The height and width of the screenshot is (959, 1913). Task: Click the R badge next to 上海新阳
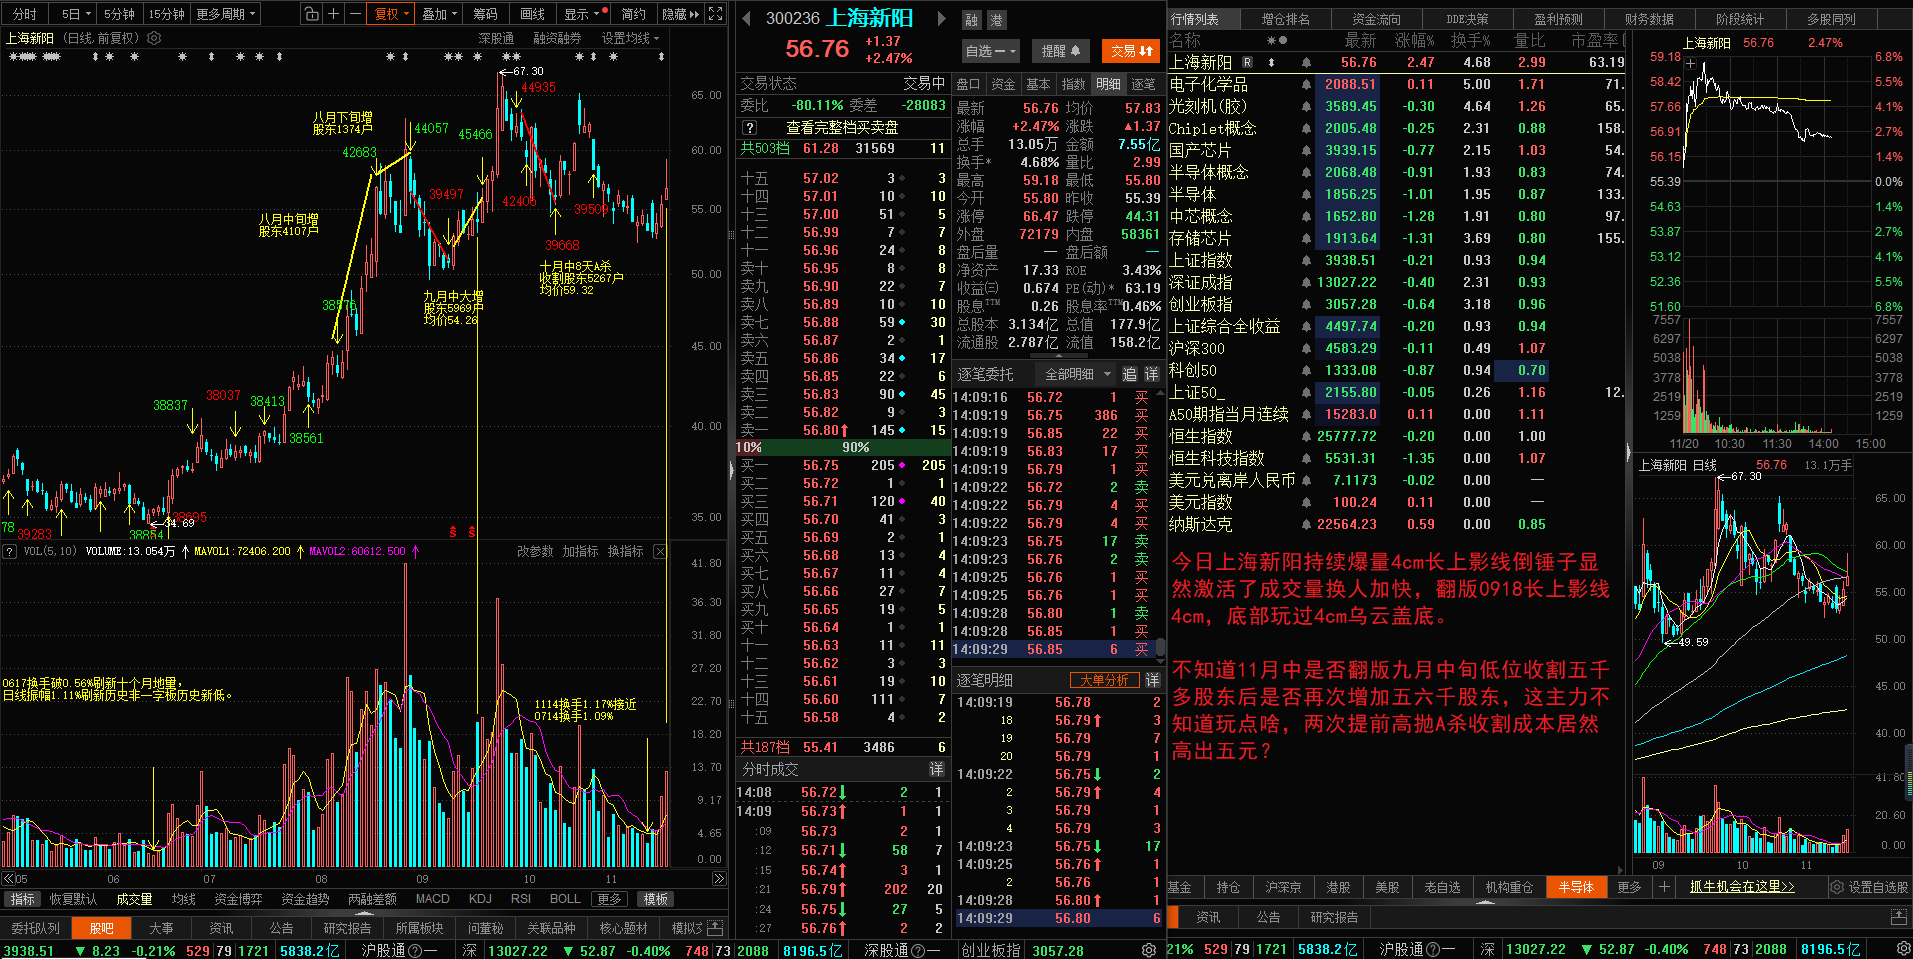click(x=1247, y=62)
